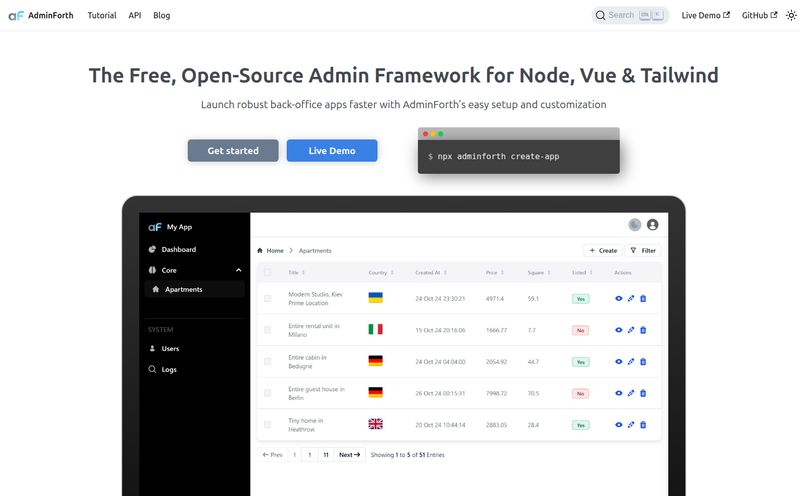Edit the Tiny home in Heathrow record
Screen dimensions: 800x496
[631, 425]
